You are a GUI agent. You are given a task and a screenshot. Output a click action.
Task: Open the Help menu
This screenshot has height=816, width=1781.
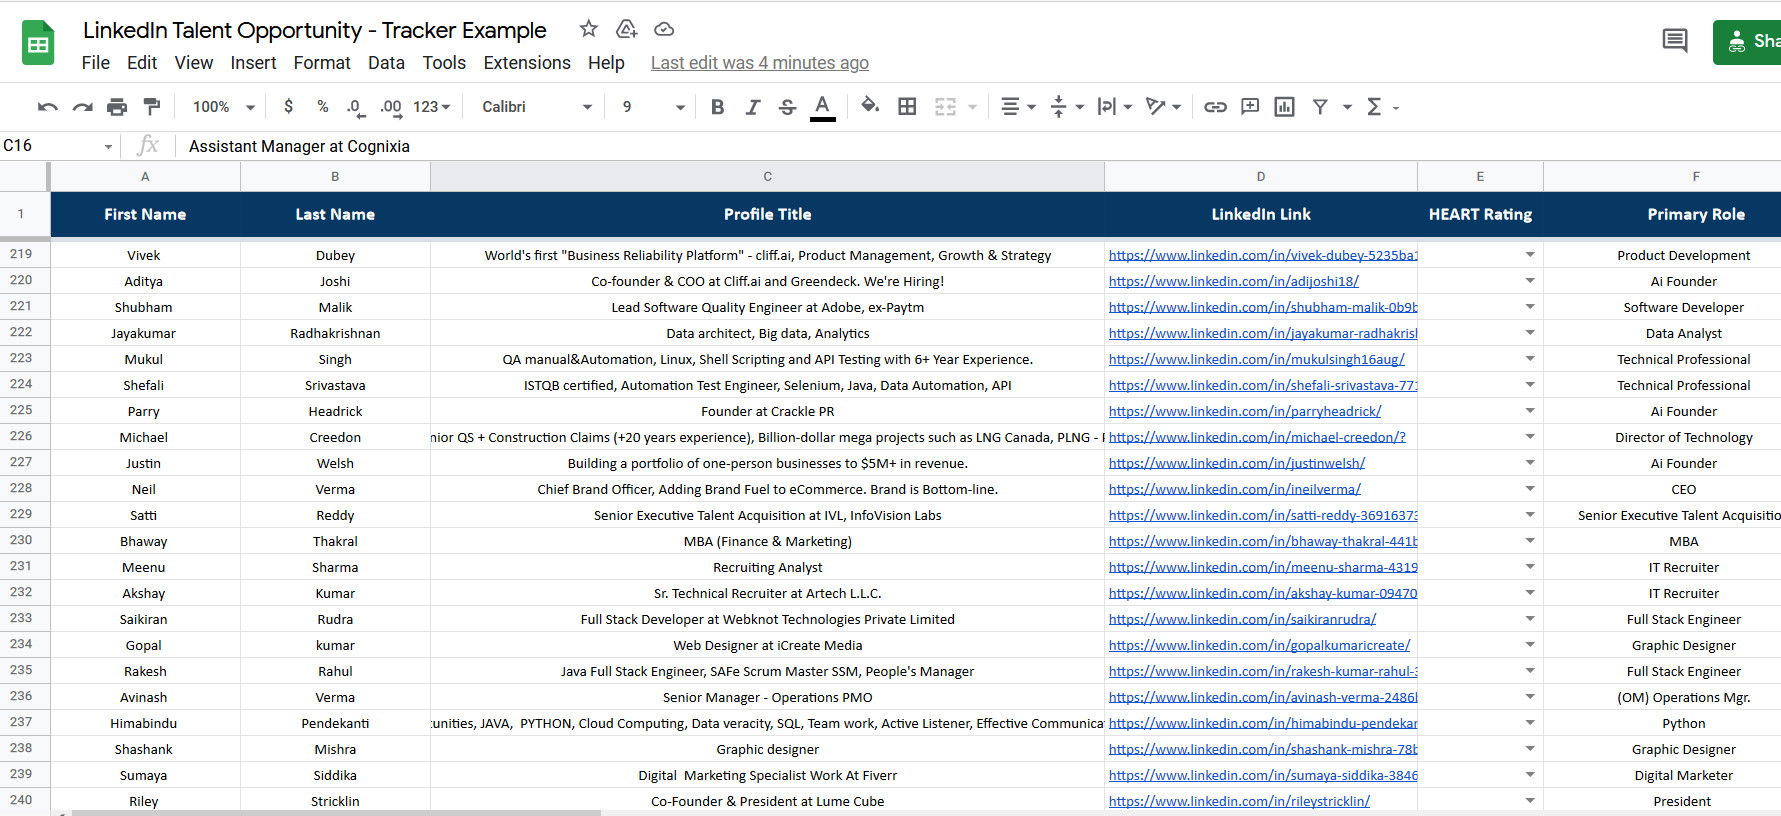606,63
